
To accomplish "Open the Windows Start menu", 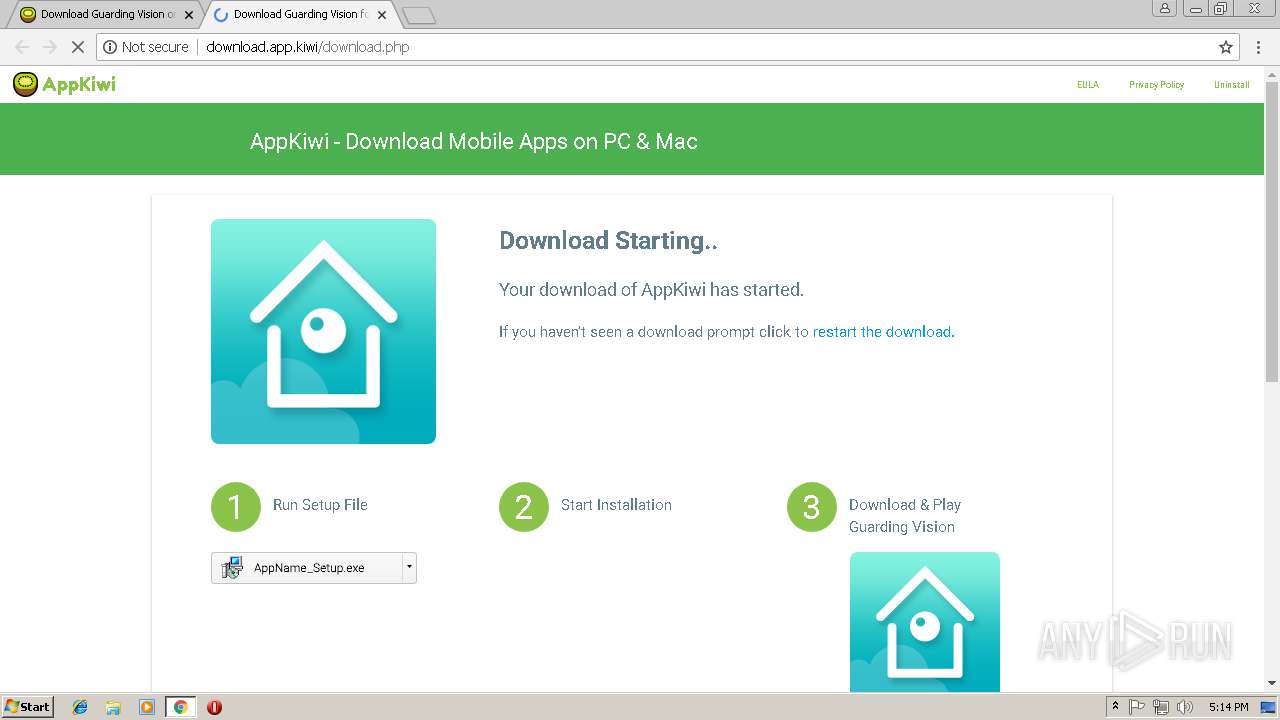I will [x=28, y=707].
